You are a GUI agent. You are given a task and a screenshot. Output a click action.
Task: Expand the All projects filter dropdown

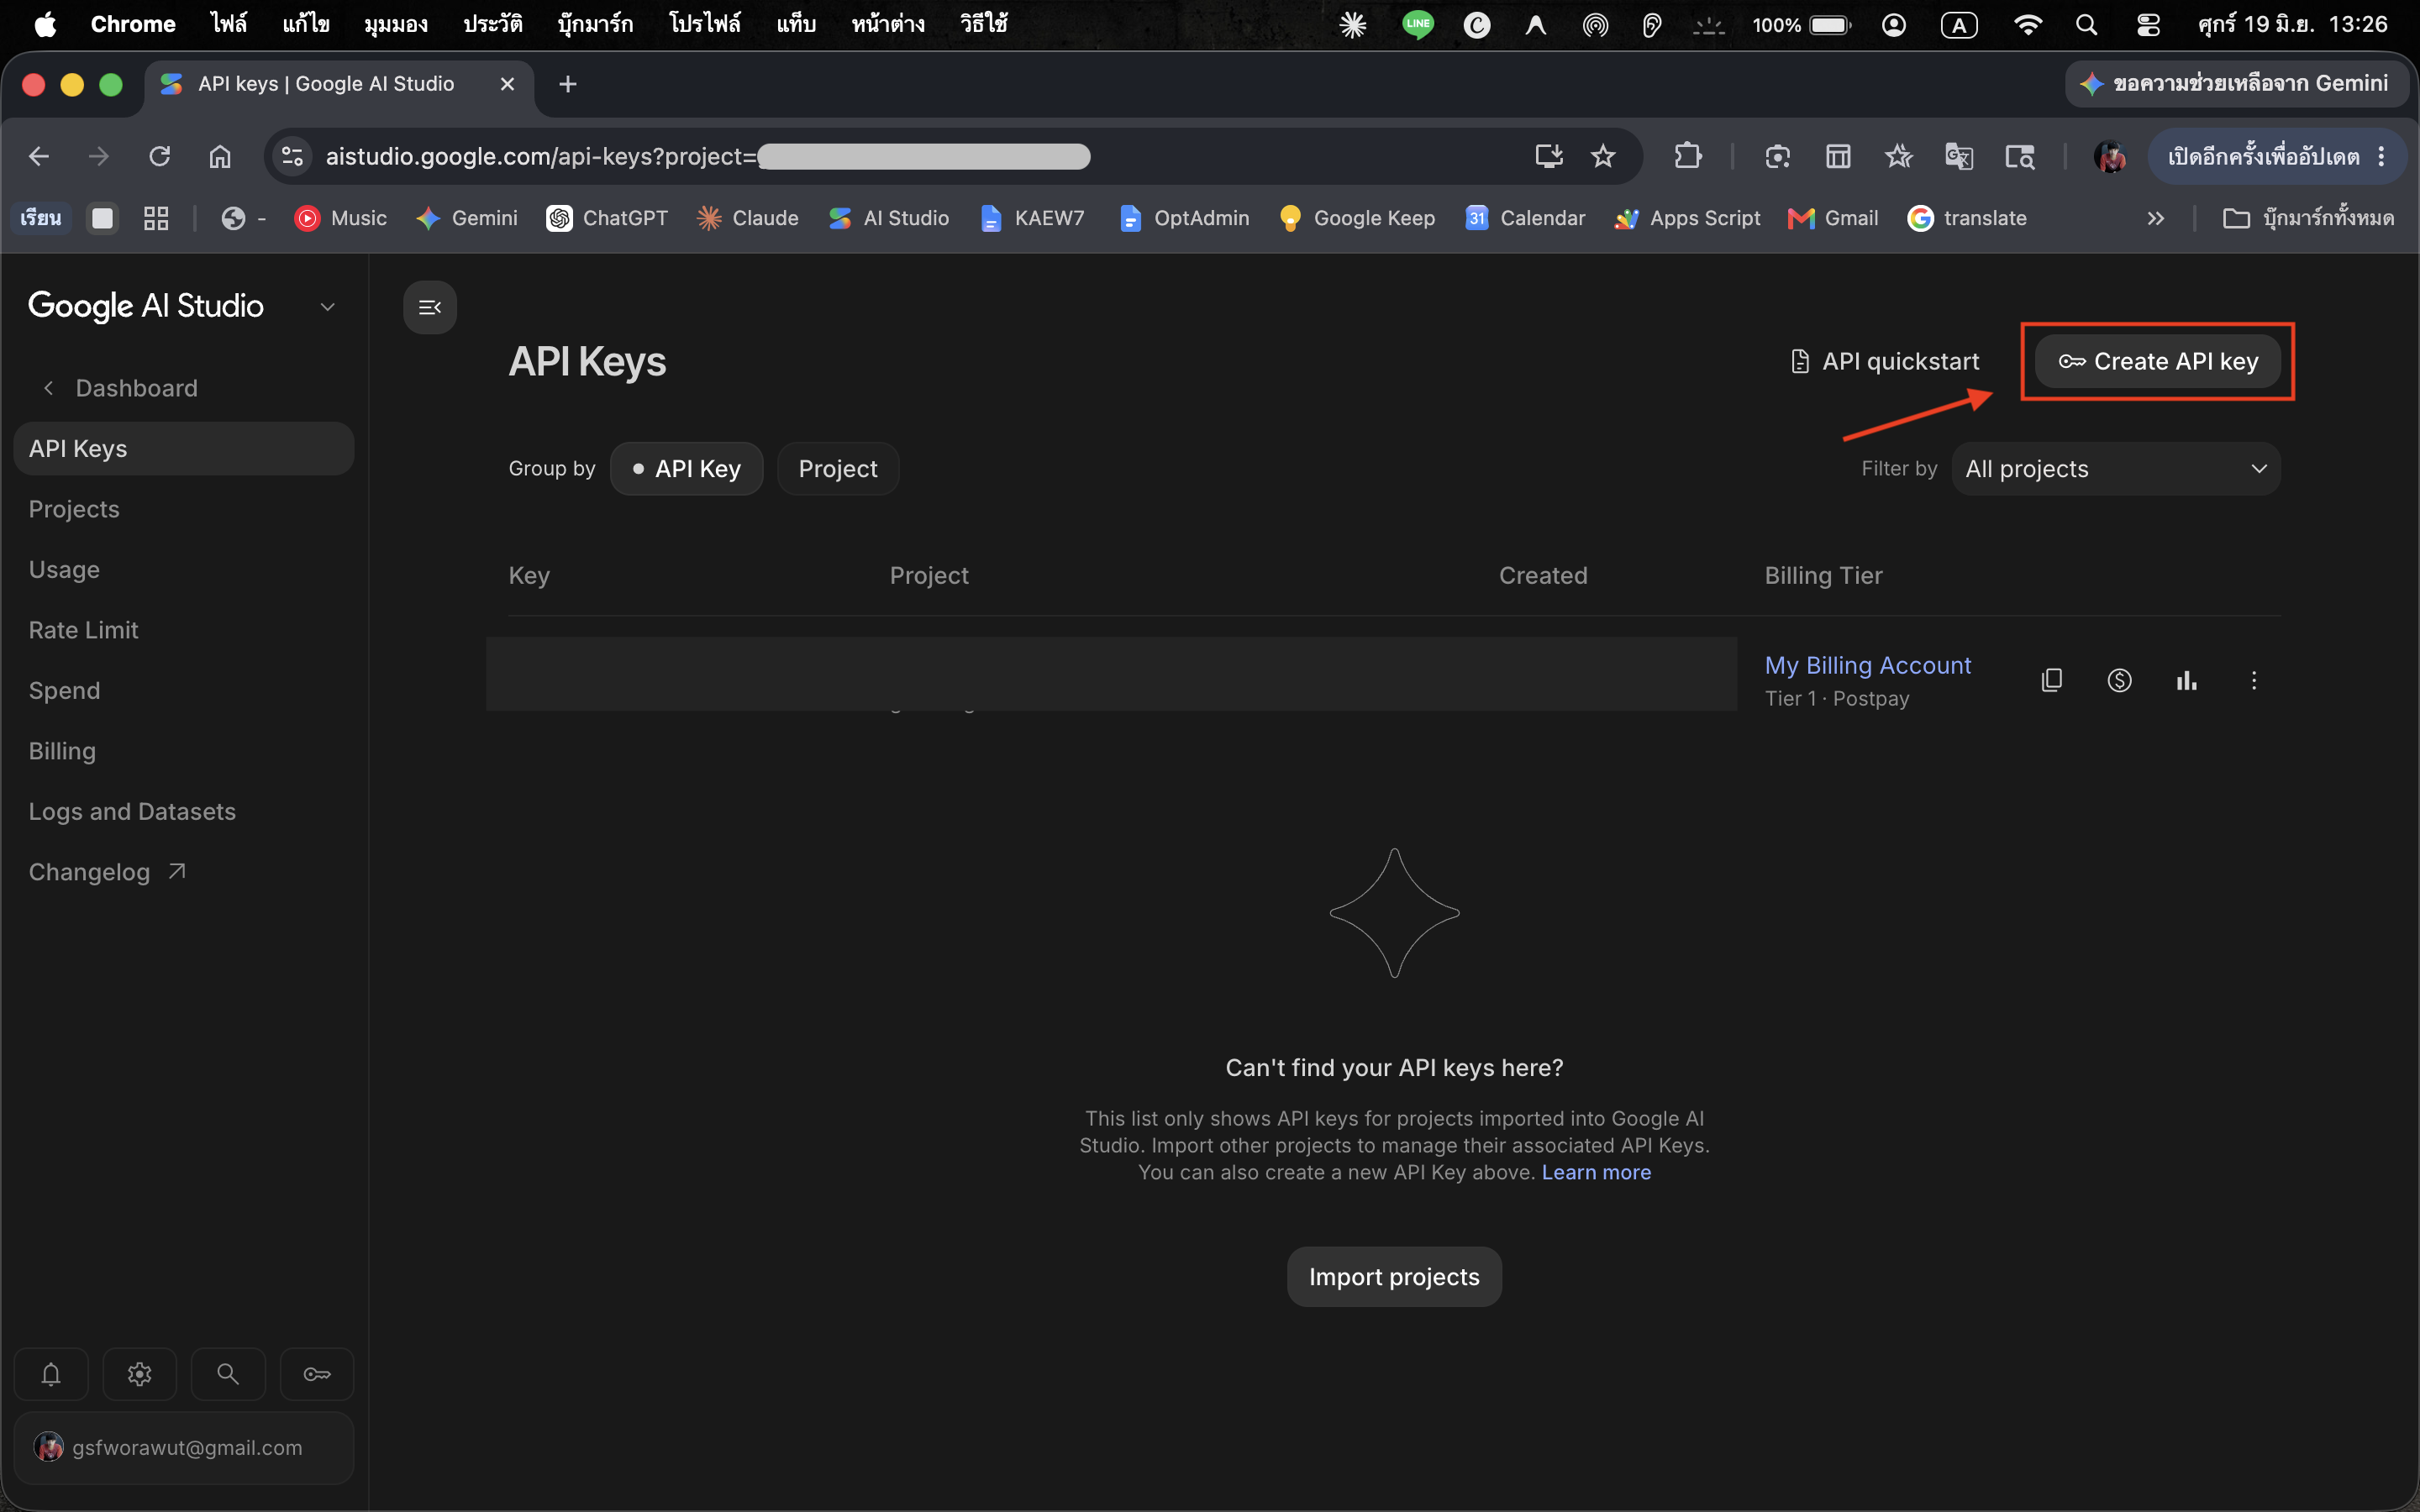2116,469
